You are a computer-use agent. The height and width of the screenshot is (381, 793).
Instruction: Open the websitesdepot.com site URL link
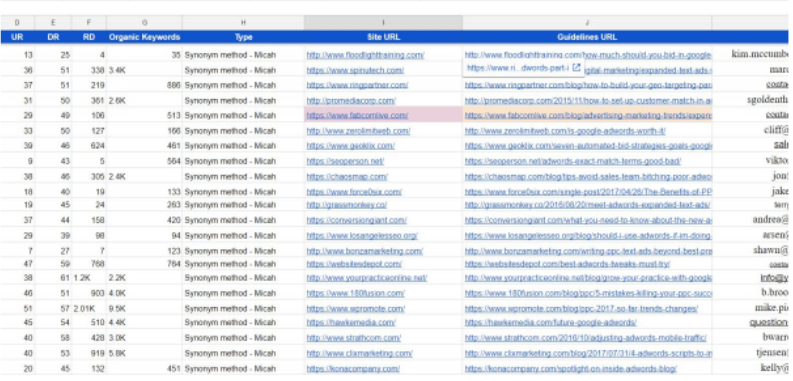pyautogui.click(x=354, y=264)
